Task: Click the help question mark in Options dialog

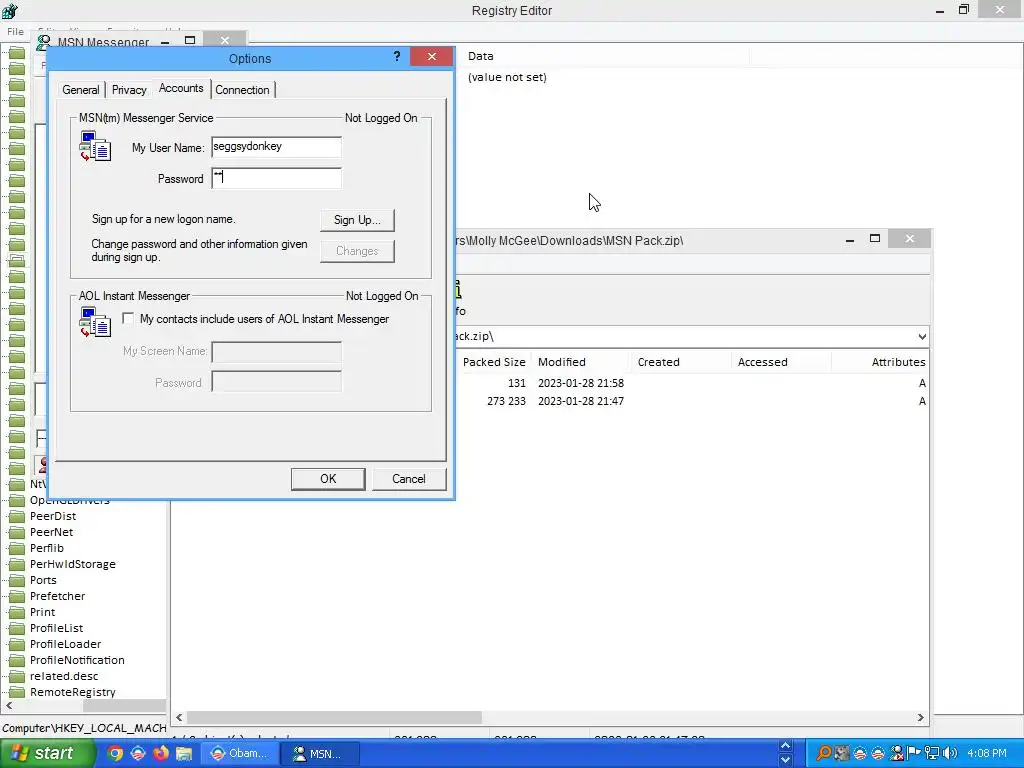Action: tap(396, 57)
